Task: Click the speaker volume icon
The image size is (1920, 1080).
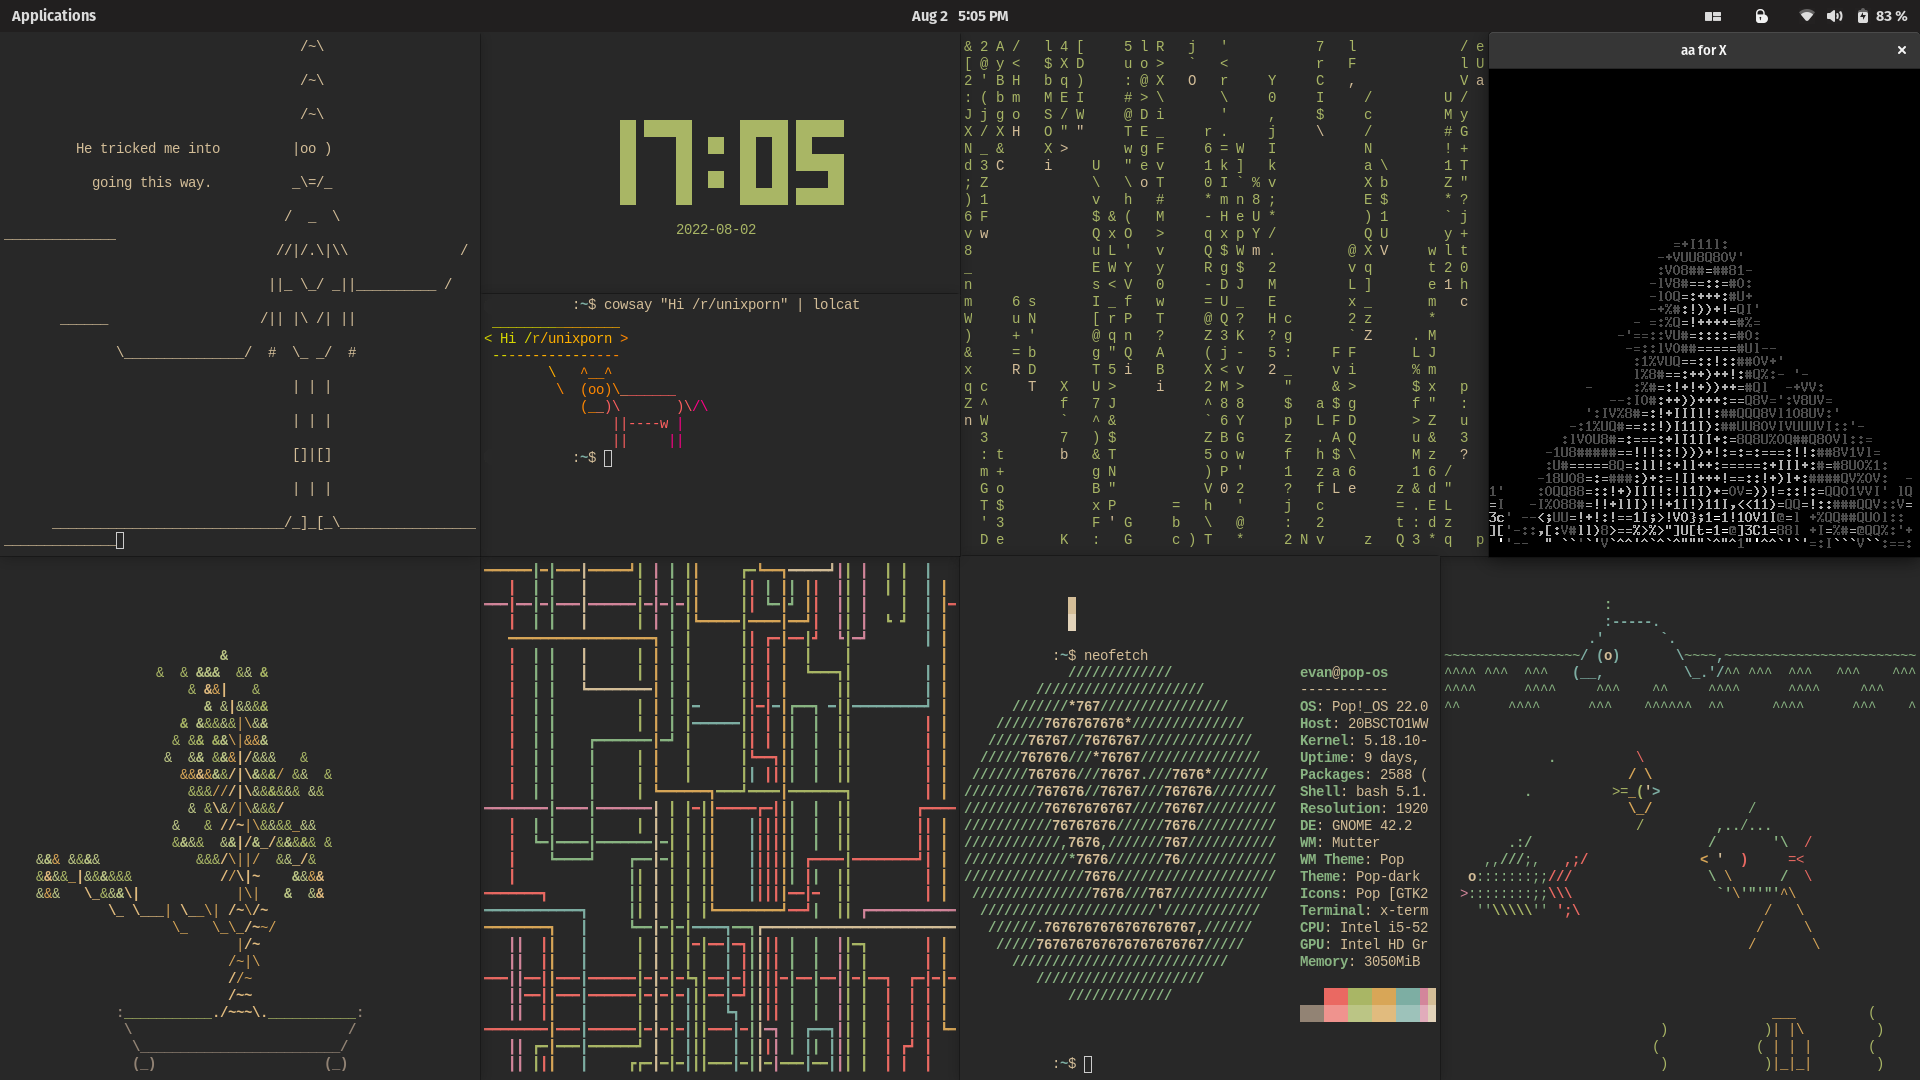Action: click(1834, 16)
